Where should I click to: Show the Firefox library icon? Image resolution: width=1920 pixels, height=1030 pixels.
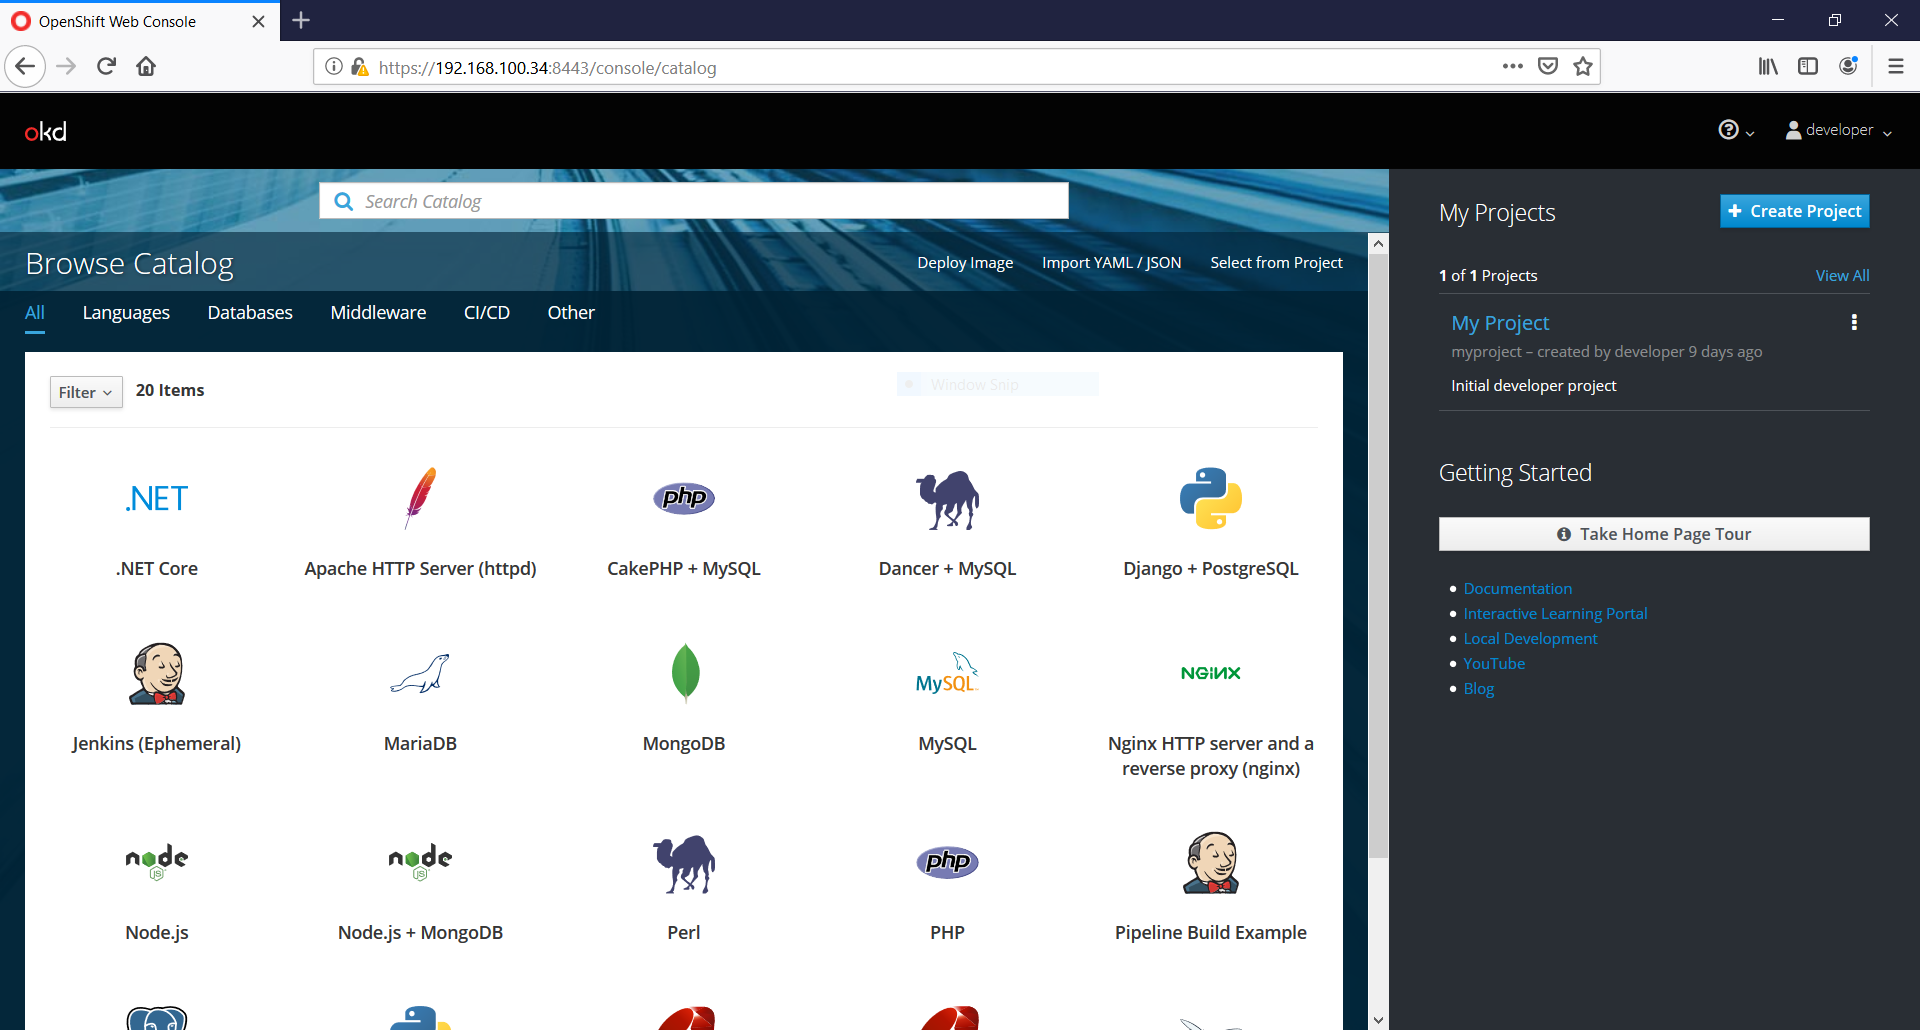1768,67
